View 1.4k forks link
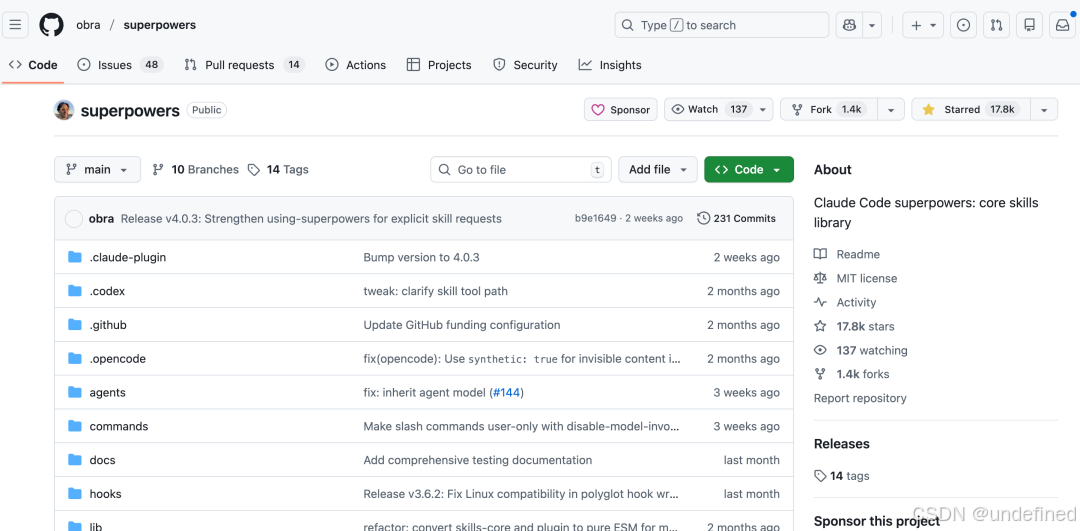 click(x=851, y=374)
